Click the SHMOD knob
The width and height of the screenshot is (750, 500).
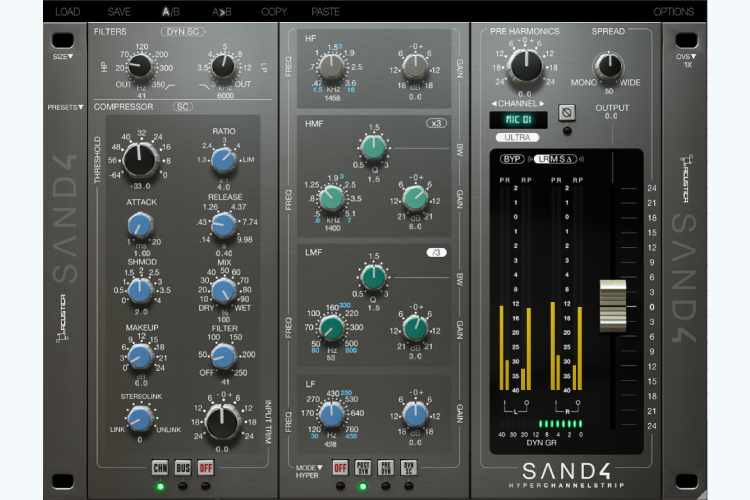coord(140,290)
